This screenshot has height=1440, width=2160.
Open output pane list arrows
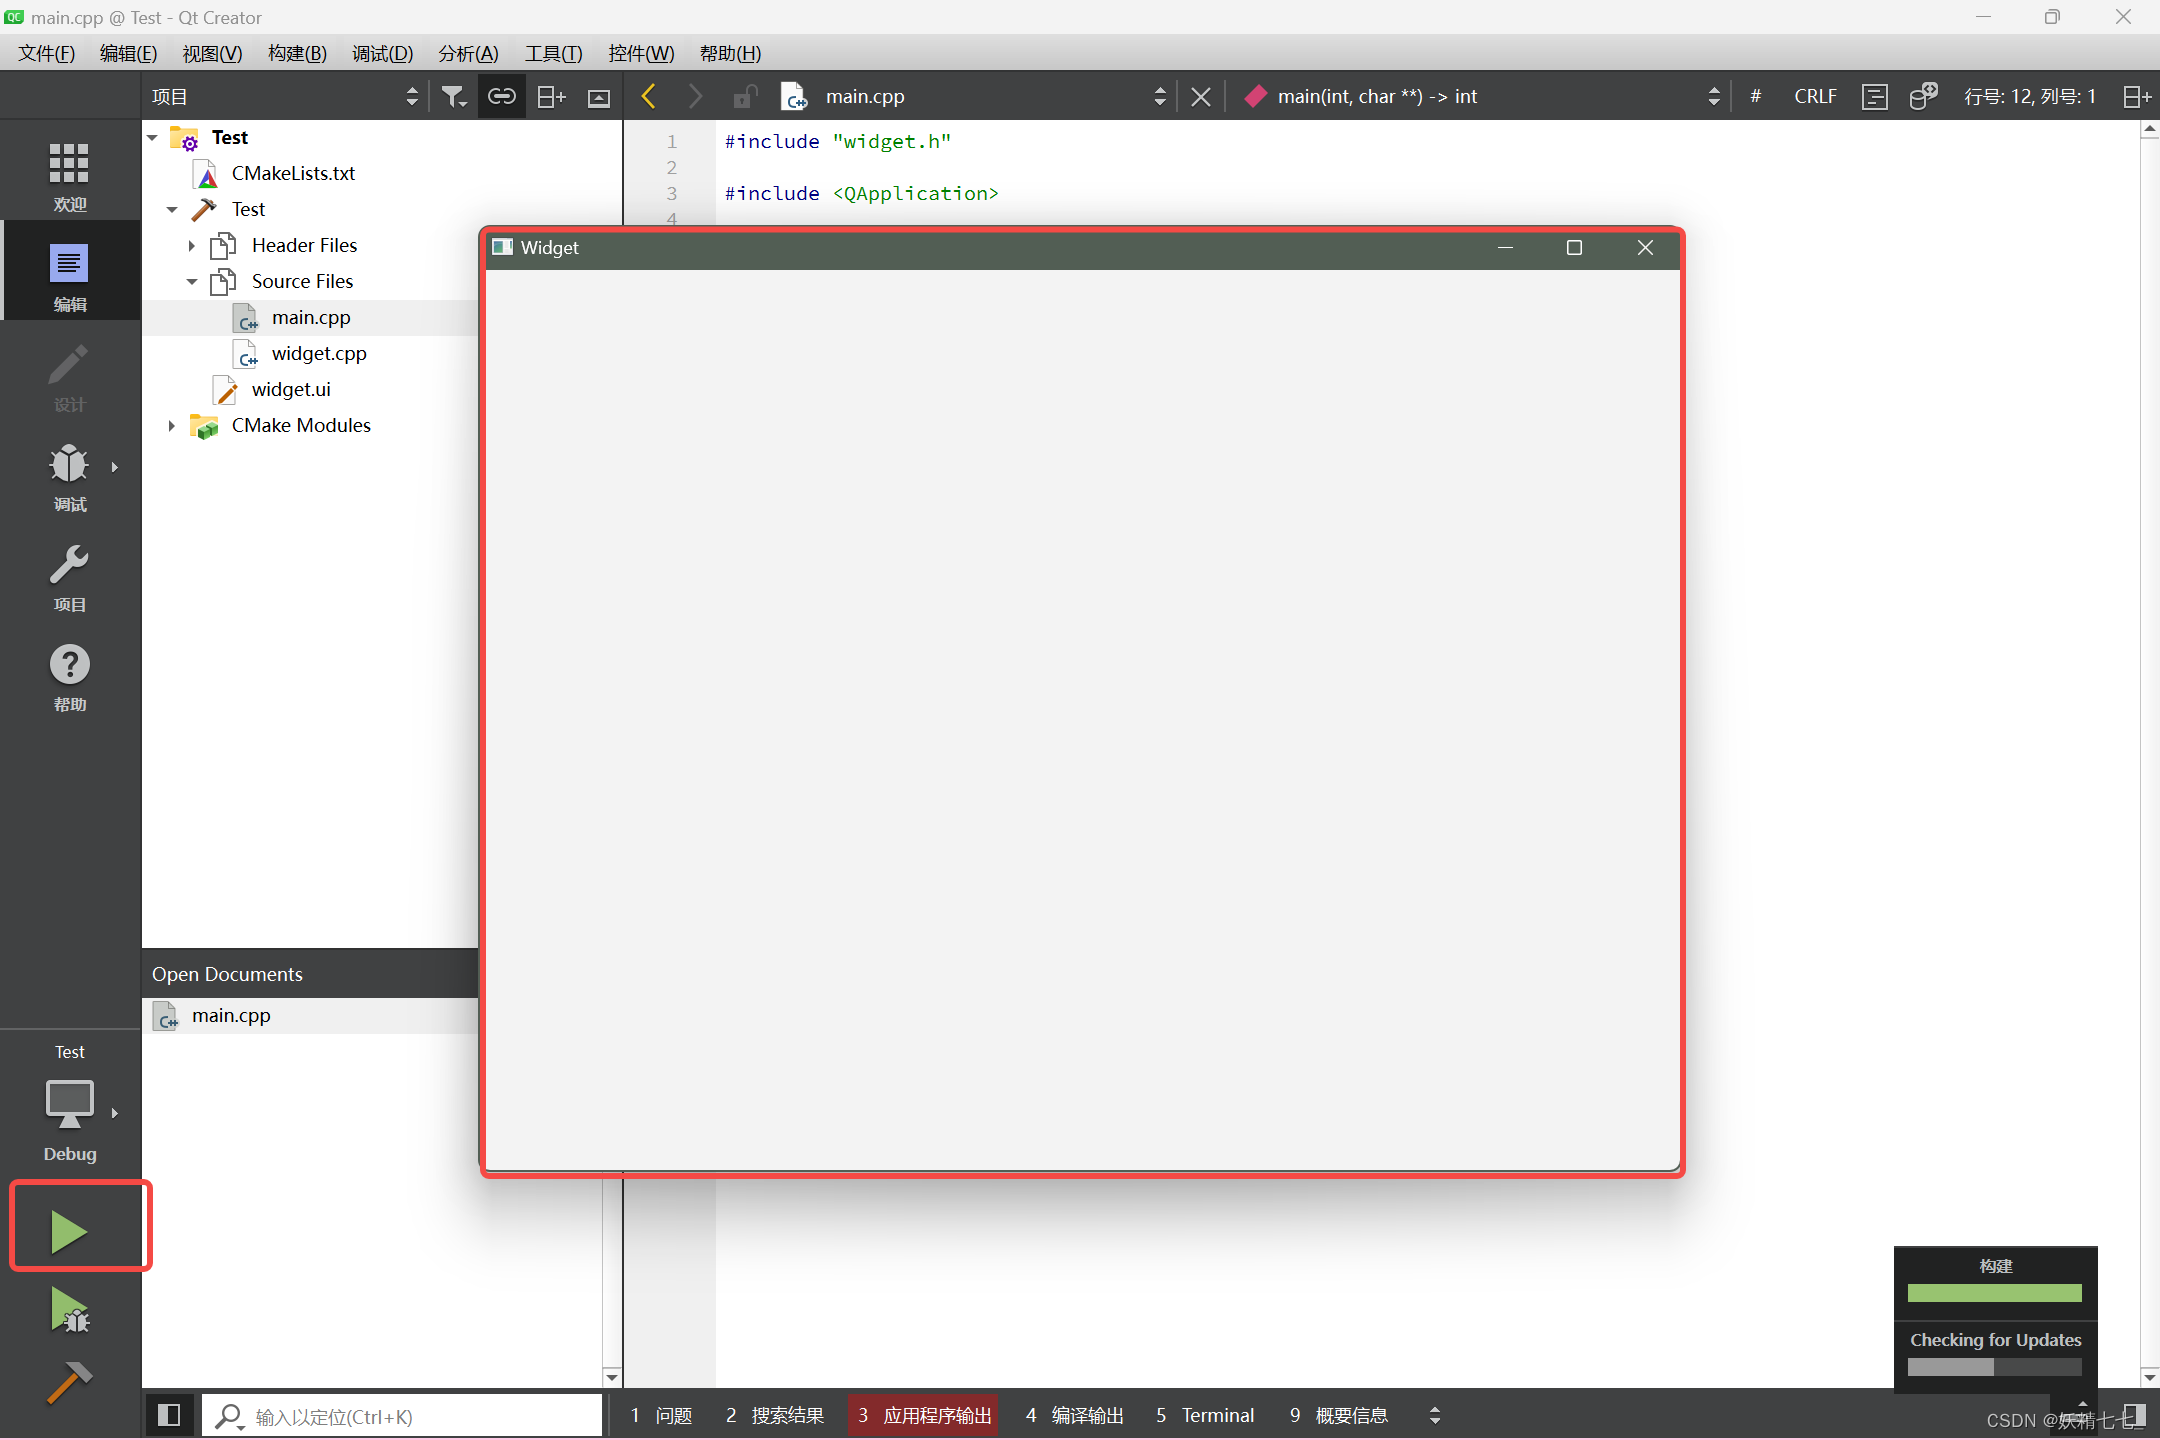coord(1435,1415)
